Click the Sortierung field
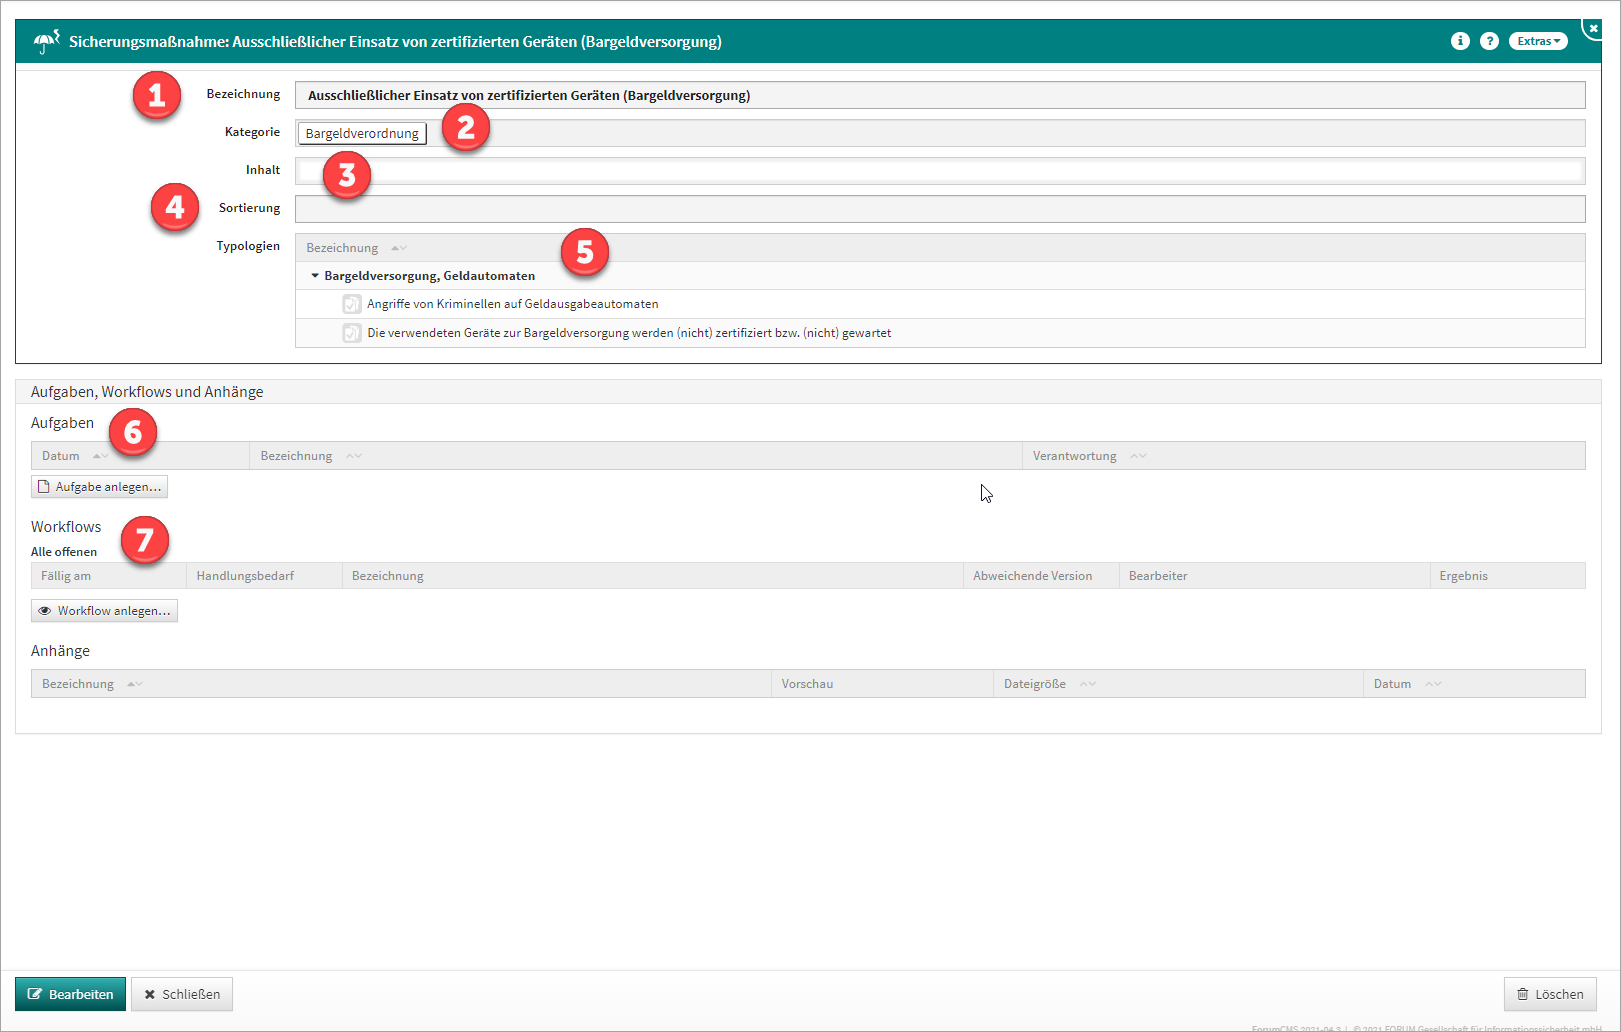This screenshot has height=1032, width=1621. point(940,209)
